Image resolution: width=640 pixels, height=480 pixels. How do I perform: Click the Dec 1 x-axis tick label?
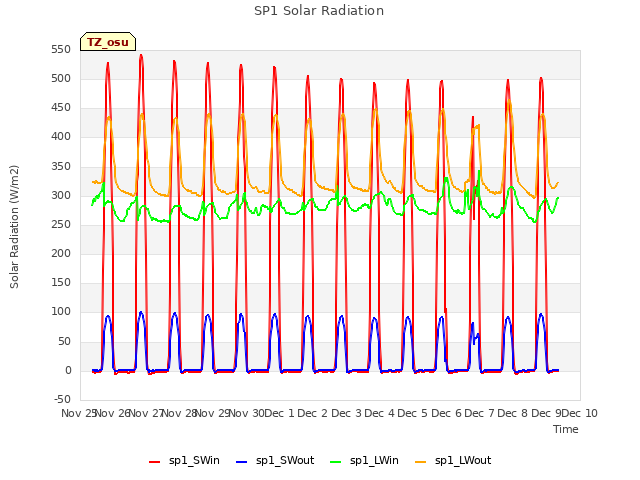(280, 413)
